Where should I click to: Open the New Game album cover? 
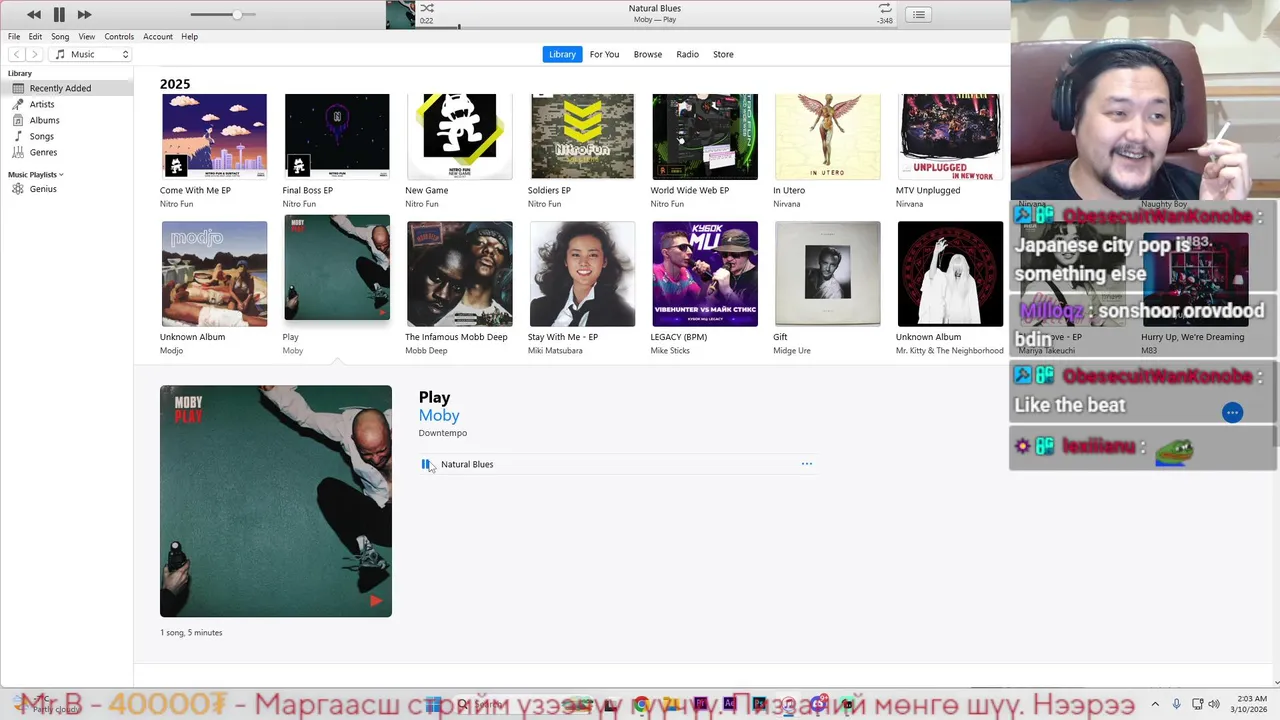(459, 136)
